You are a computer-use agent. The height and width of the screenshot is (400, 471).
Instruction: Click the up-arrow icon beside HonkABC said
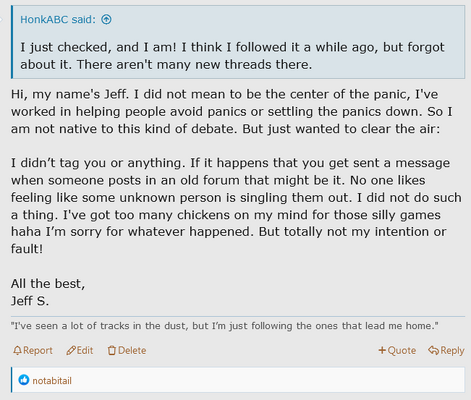click(106, 20)
